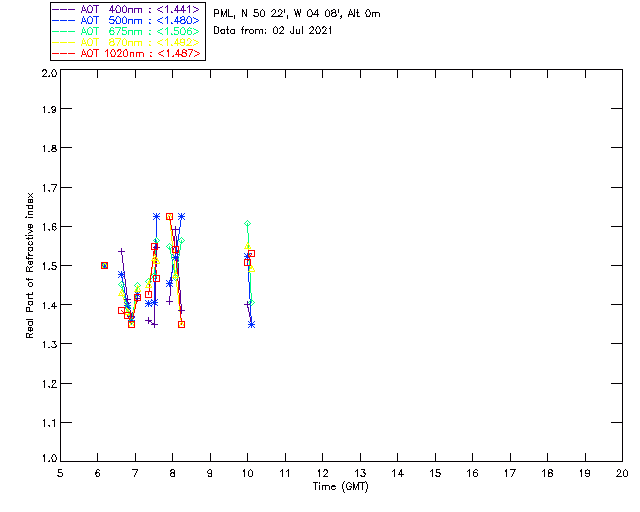Click the 'Data from: 02 Jul 2021' text

point(273,31)
